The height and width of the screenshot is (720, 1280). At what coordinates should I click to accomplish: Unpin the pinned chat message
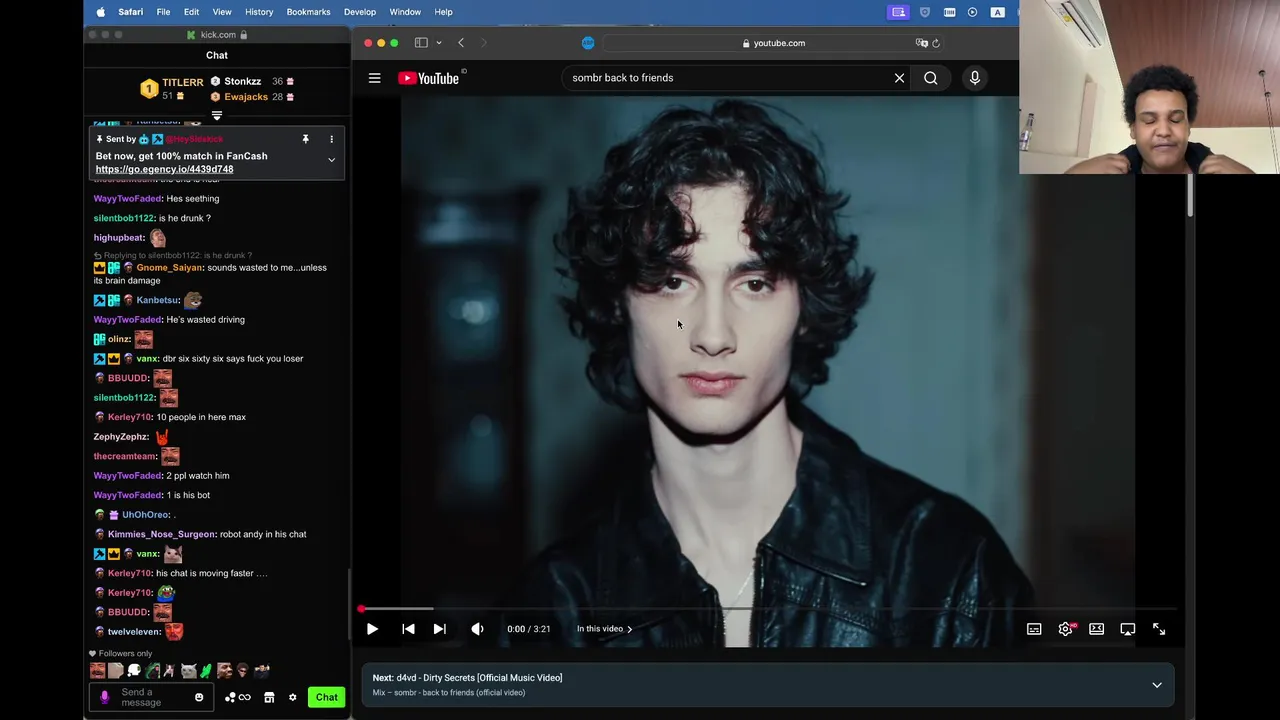click(306, 139)
